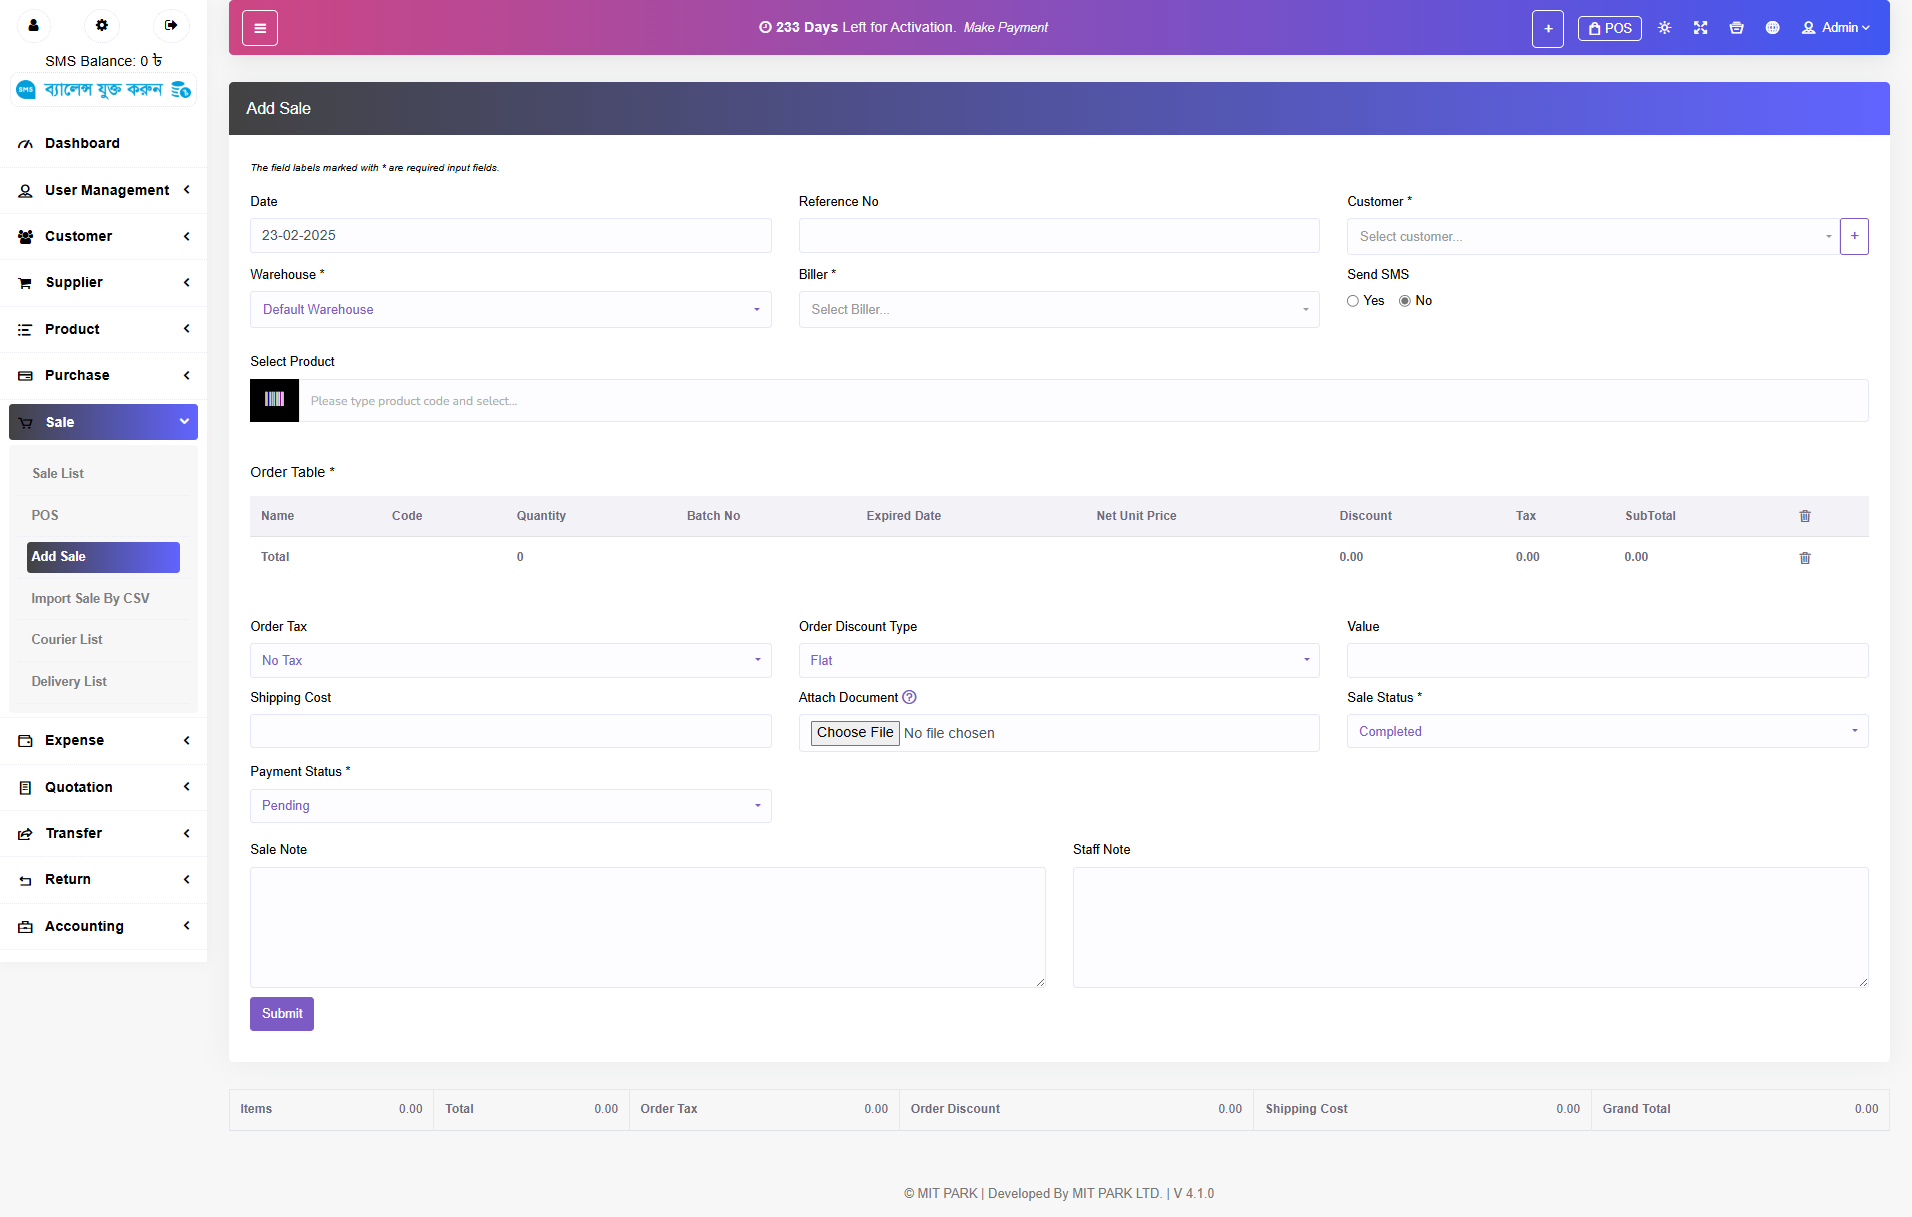Viewport: 1912px width, 1217px height.
Task: Expand the Accounting sidebar menu
Action: pos(103,926)
